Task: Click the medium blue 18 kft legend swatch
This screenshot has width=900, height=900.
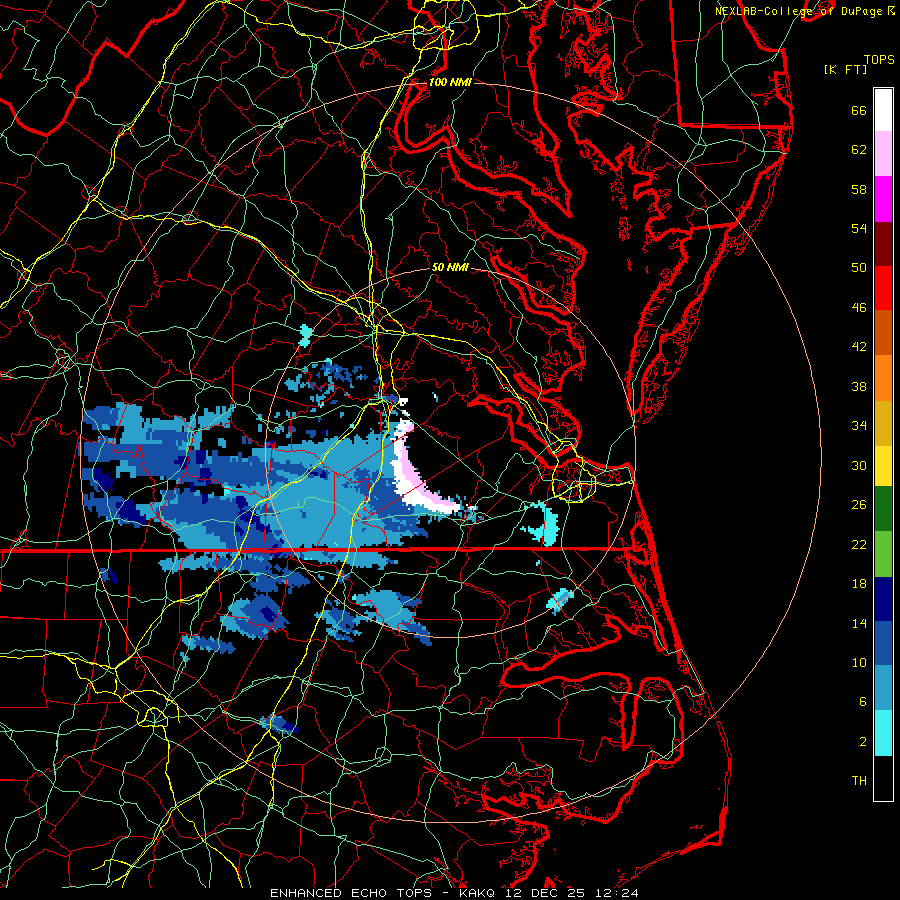Action: point(883,643)
